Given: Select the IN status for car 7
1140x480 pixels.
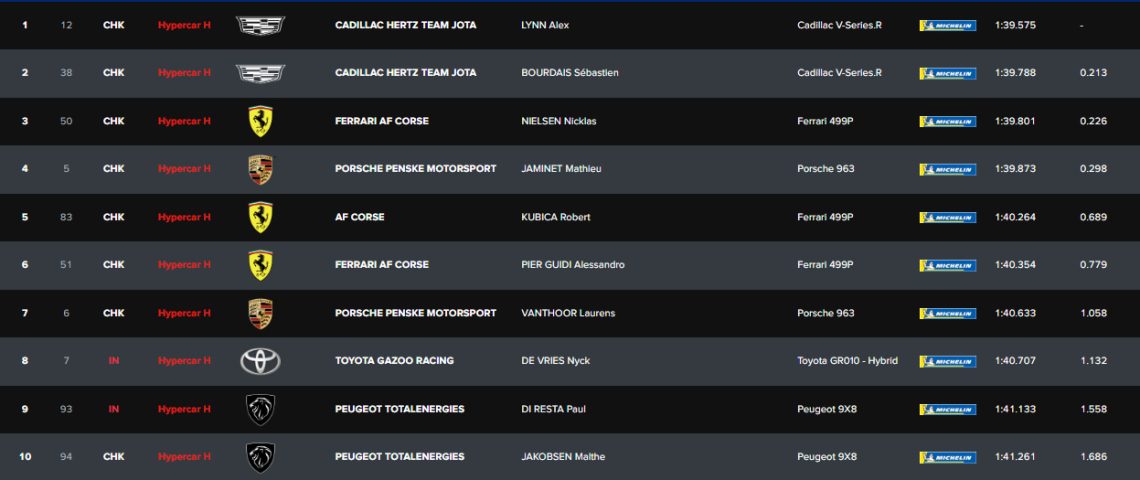Looking at the screenshot, I should pos(113,361).
